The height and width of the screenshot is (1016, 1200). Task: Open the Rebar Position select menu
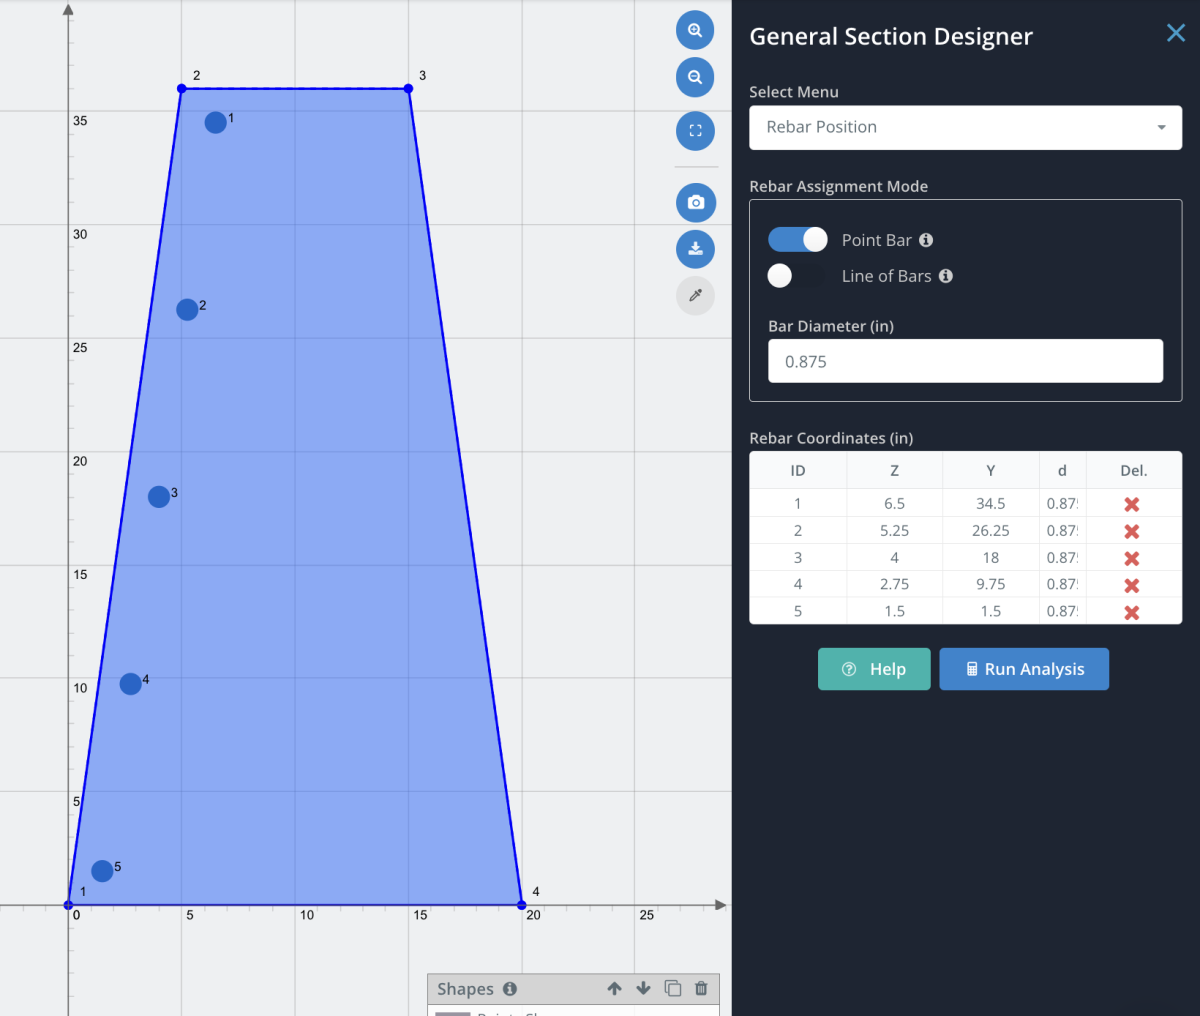click(965, 128)
